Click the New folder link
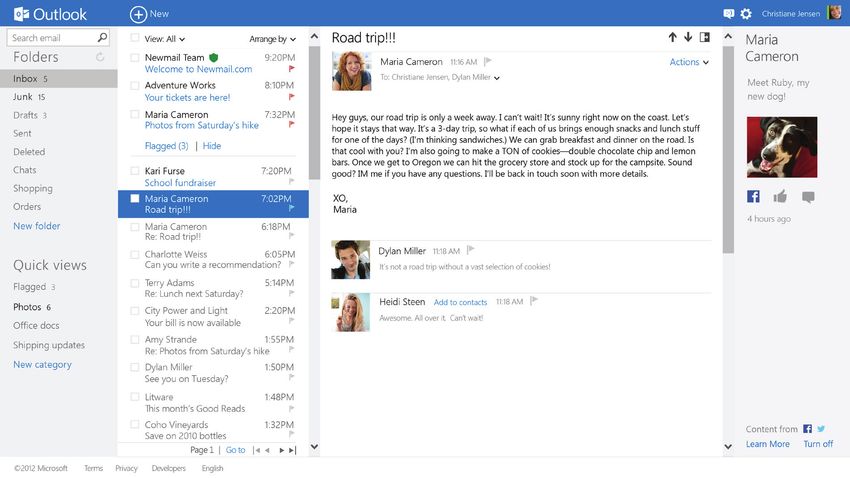This screenshot has height=478, width=850. (x=36, y=226)
